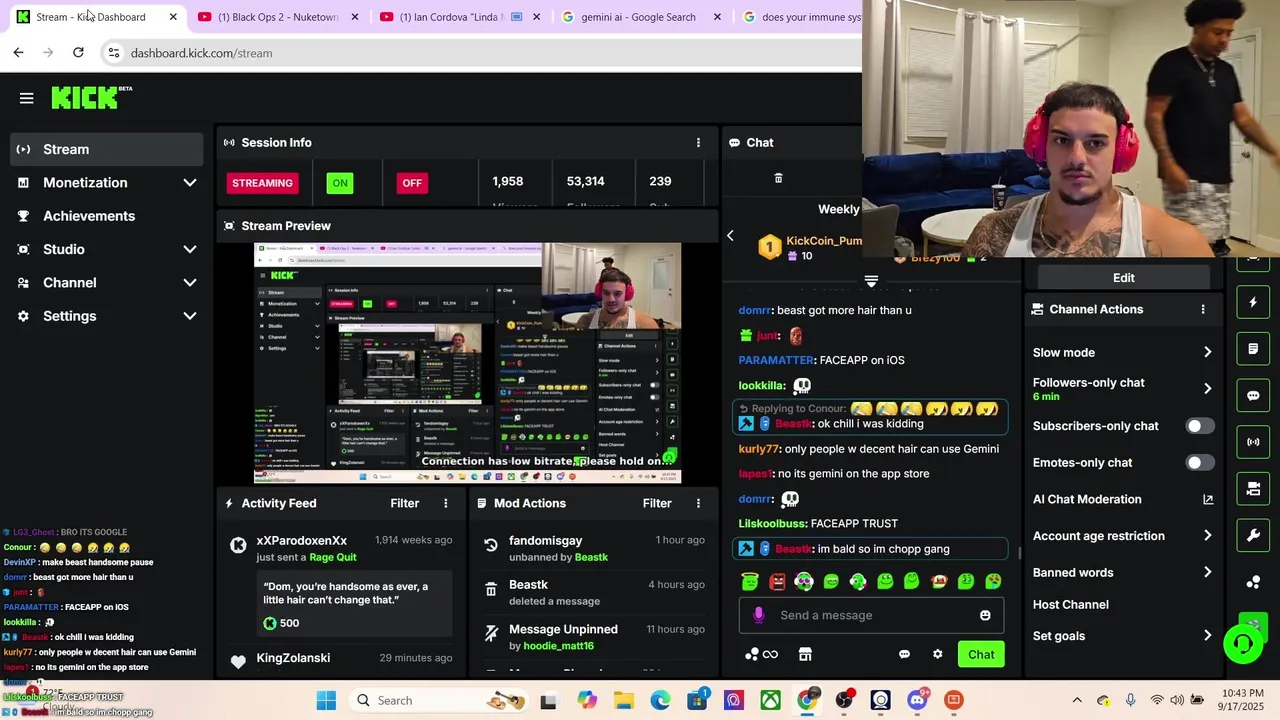Open the Kick logo home link
Image resolution: width=1280 pixels, height=720 pixels.
click(86, 97)
